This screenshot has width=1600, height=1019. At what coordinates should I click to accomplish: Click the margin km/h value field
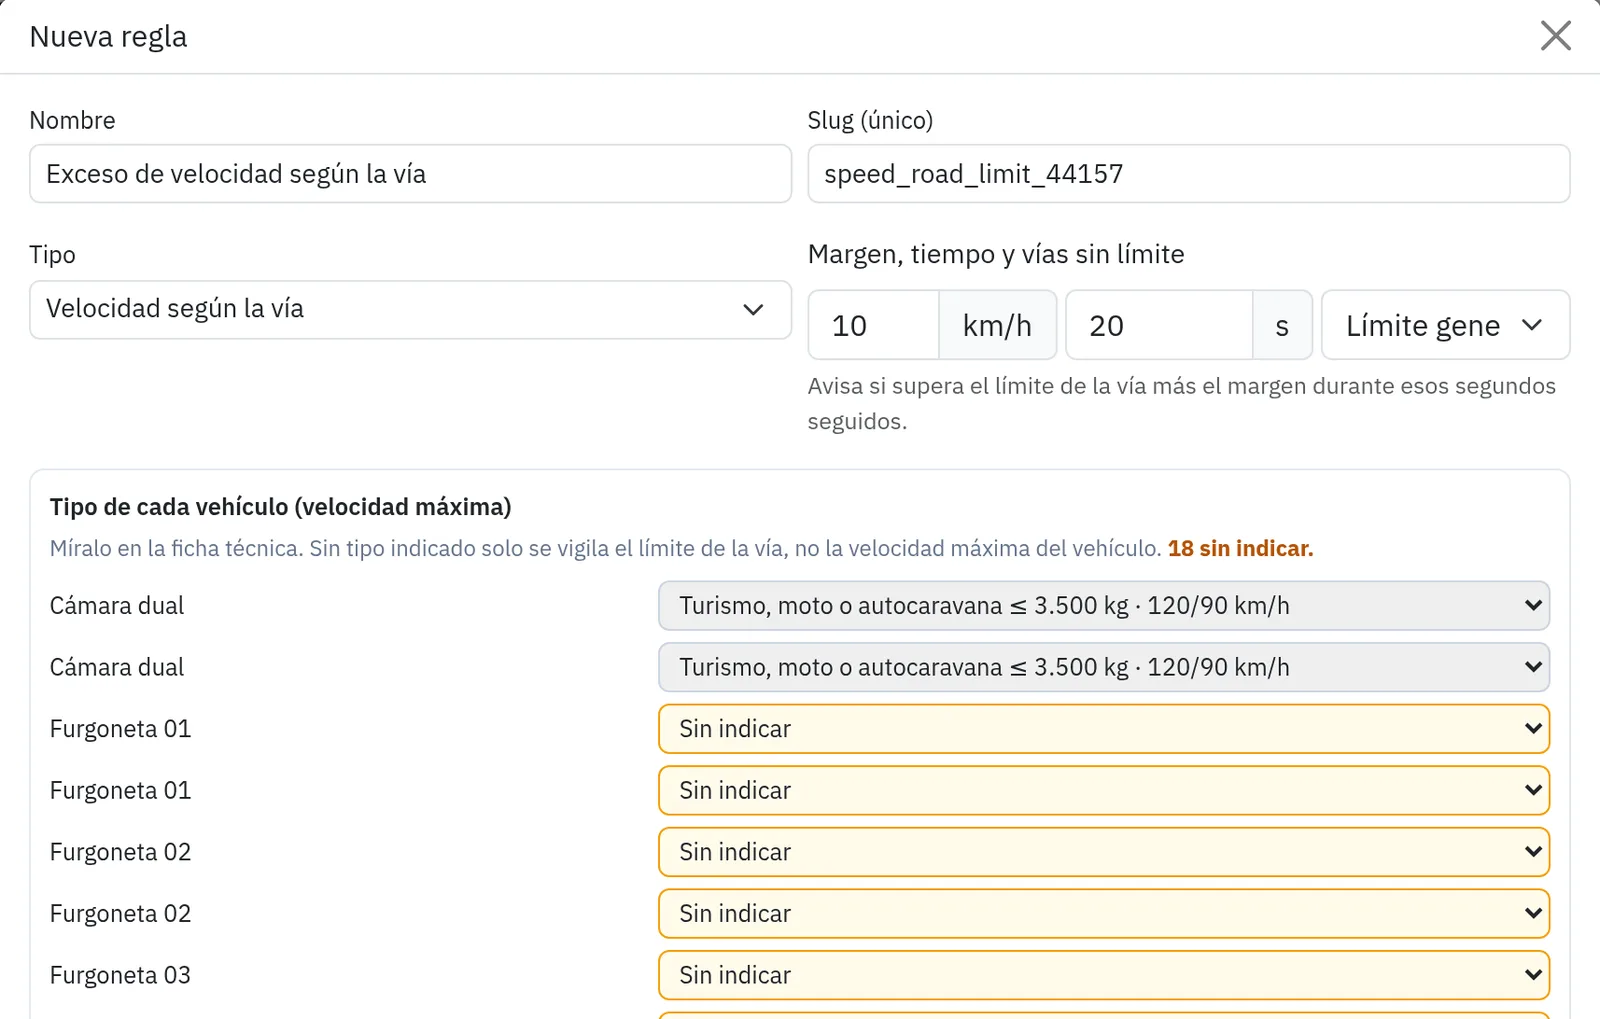coord(873,325)
